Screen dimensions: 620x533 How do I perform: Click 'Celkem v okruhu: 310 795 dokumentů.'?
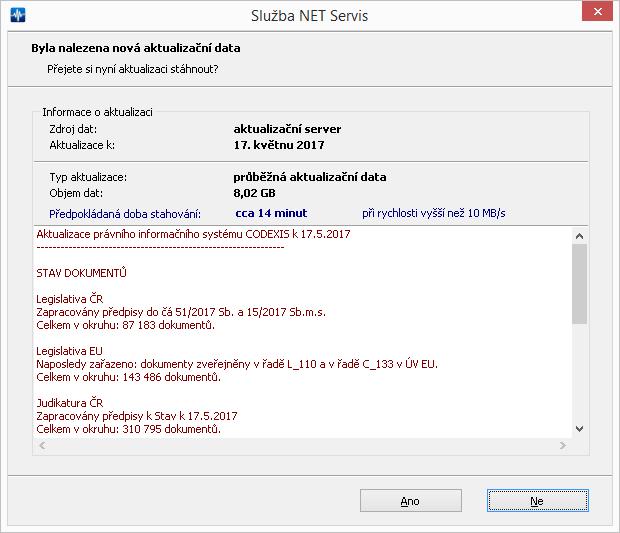pos(129,429)
